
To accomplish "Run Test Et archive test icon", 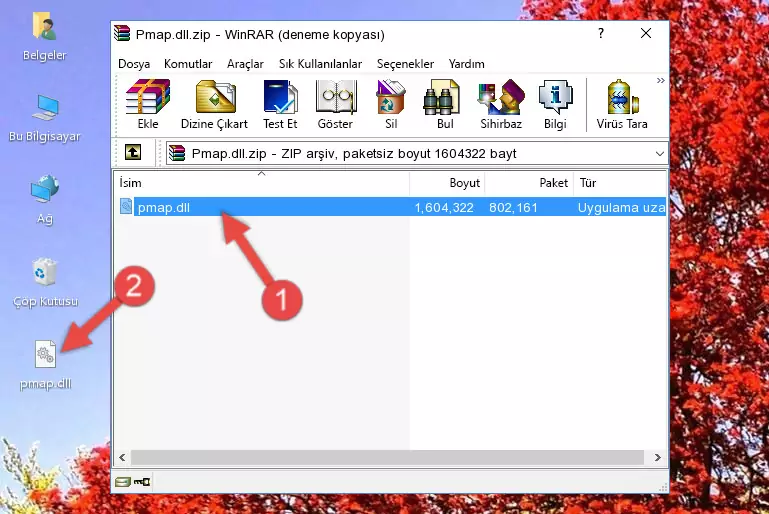I will click(x=280, y=104).
